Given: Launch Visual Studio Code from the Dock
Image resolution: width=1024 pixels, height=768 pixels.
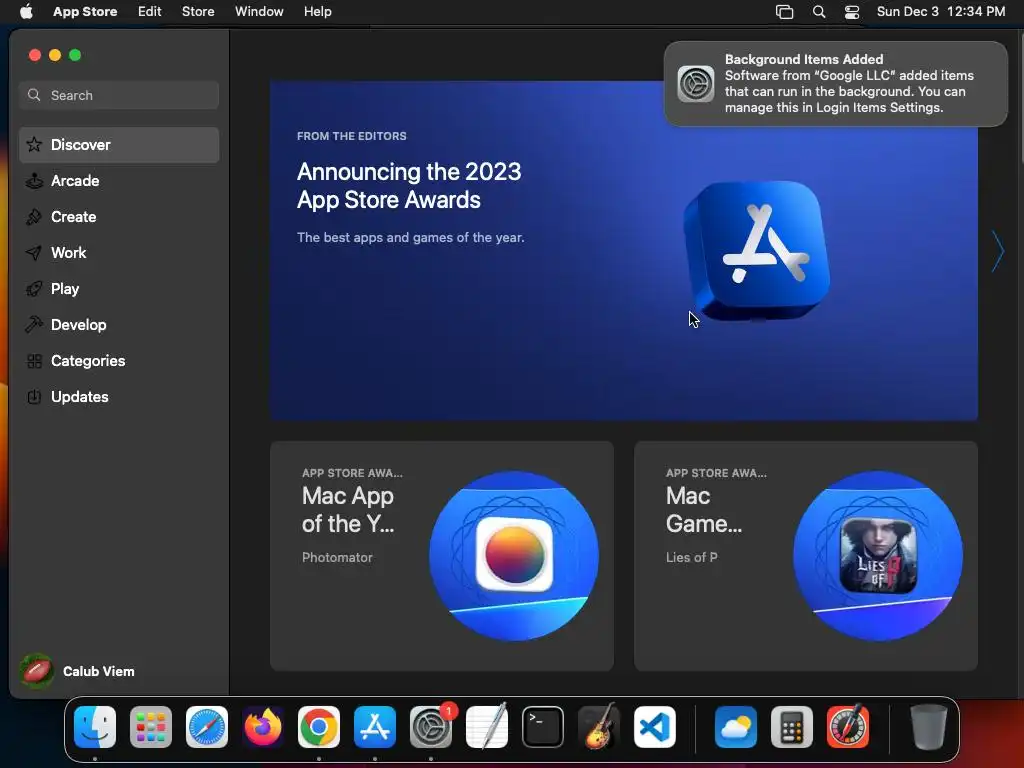Looking at the screenshot, I should (x=655, y=727).
